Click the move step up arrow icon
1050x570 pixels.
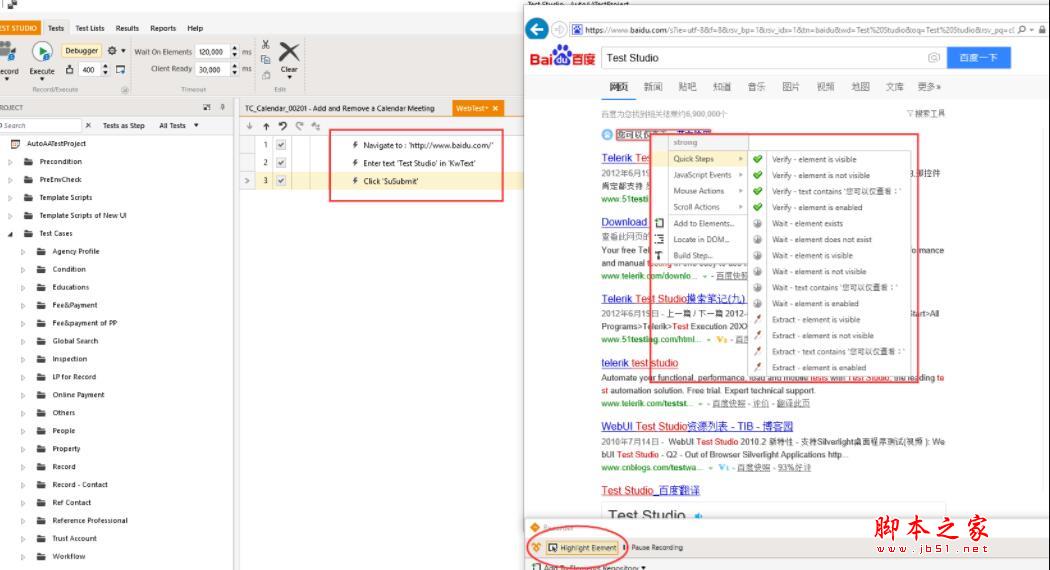(266, 126)
